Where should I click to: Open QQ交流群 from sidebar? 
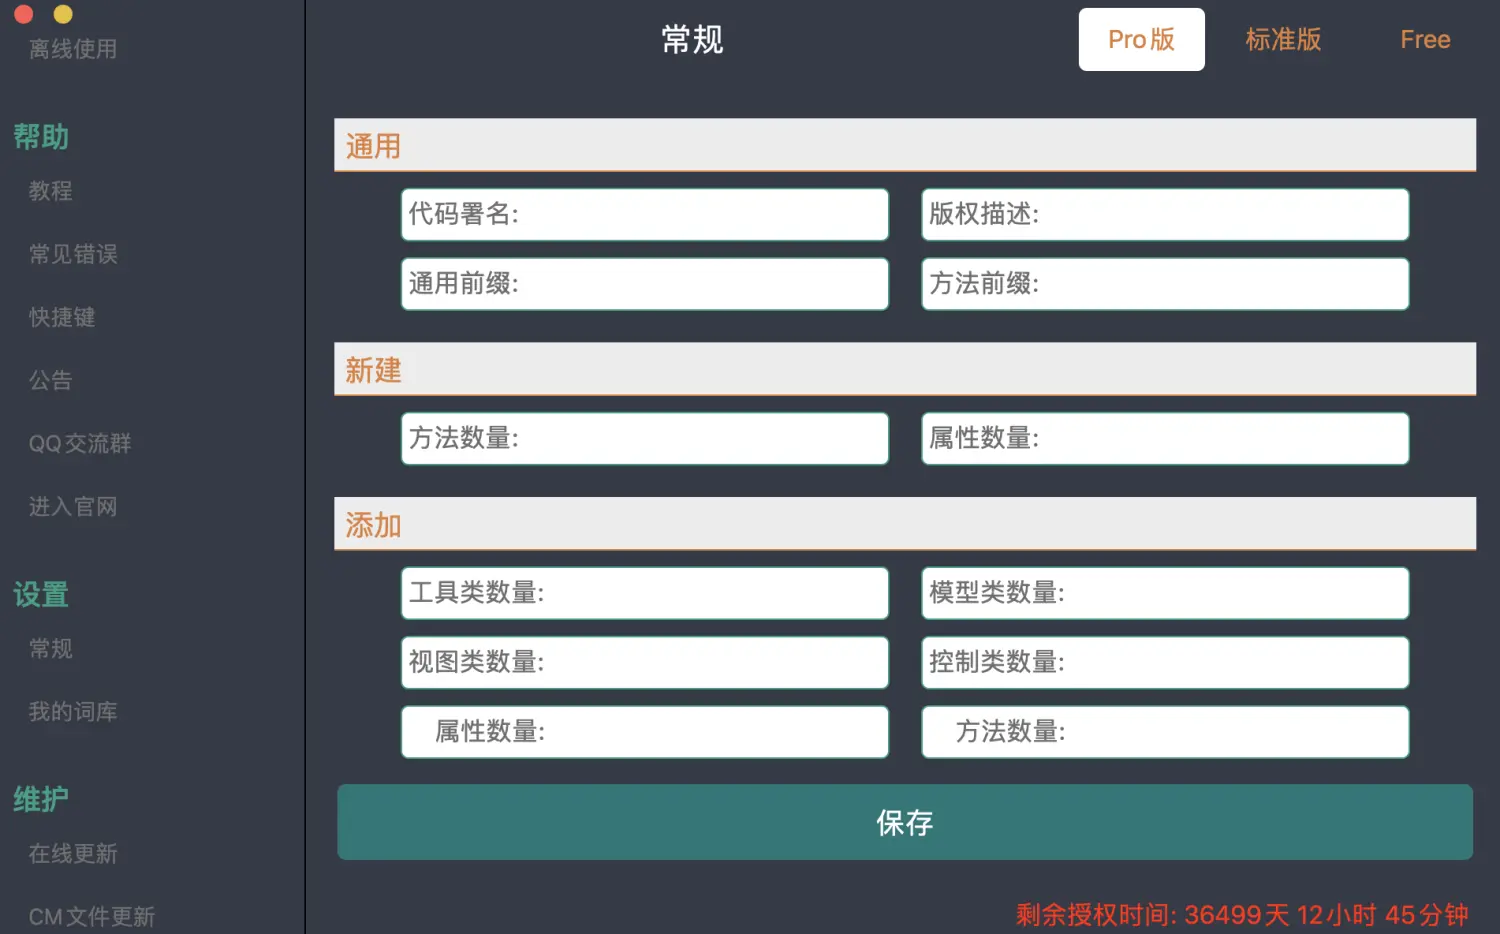(80, 443)
